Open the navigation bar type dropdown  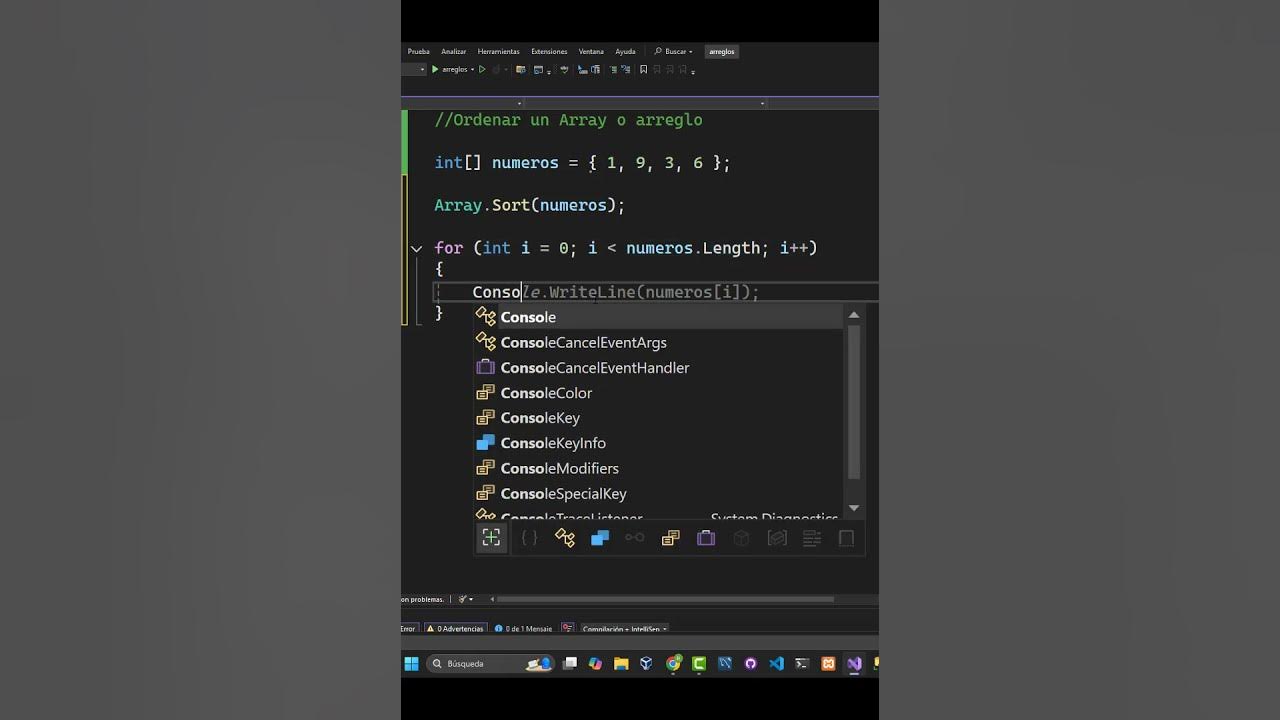pyautogui.click(x=519, y=103)
